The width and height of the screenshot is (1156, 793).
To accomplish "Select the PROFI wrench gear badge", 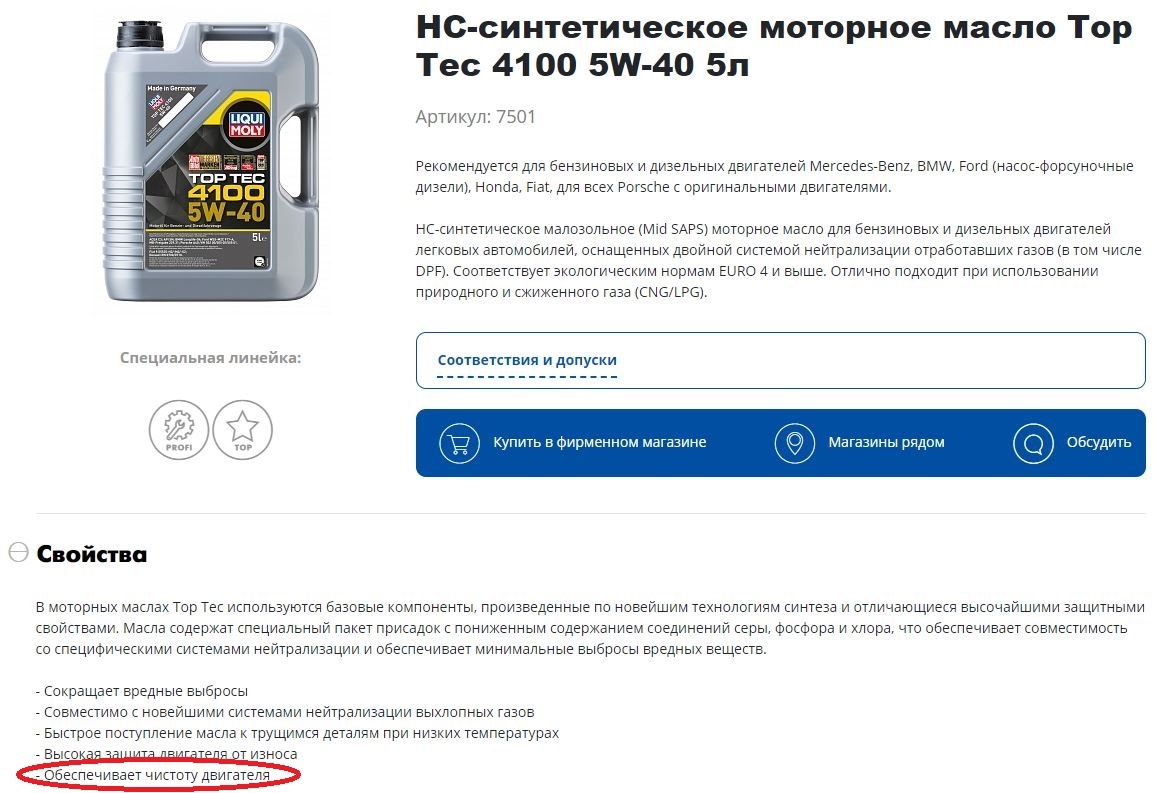I will click(x=179, y=430).
